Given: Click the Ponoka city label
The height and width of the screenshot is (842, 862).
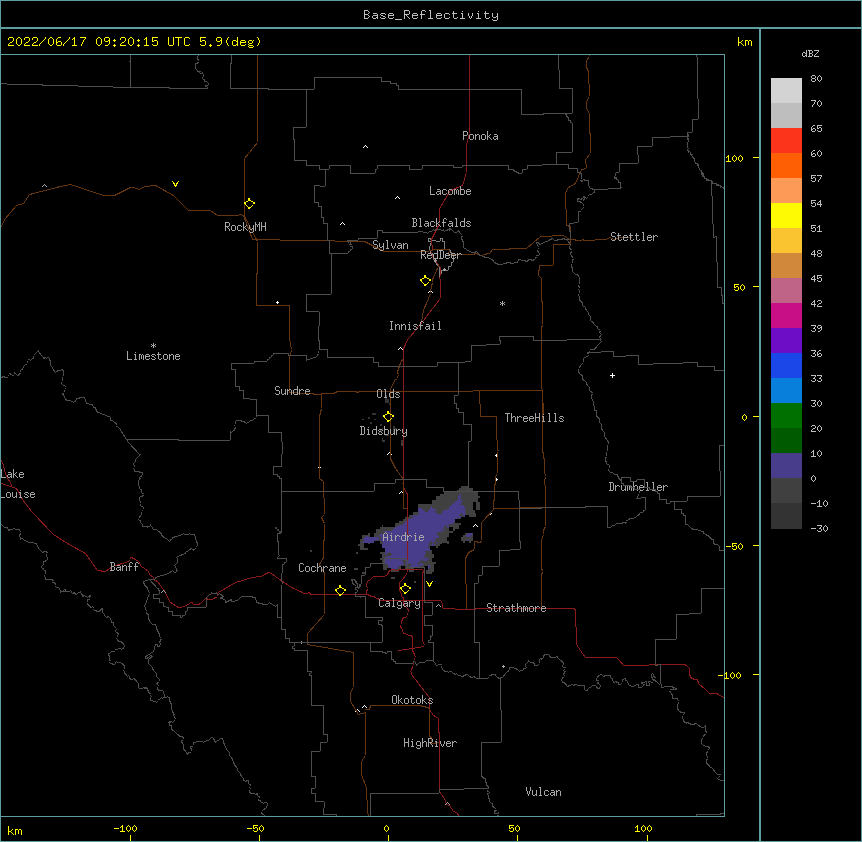Looking at the screenshot, I should point(480,136).
